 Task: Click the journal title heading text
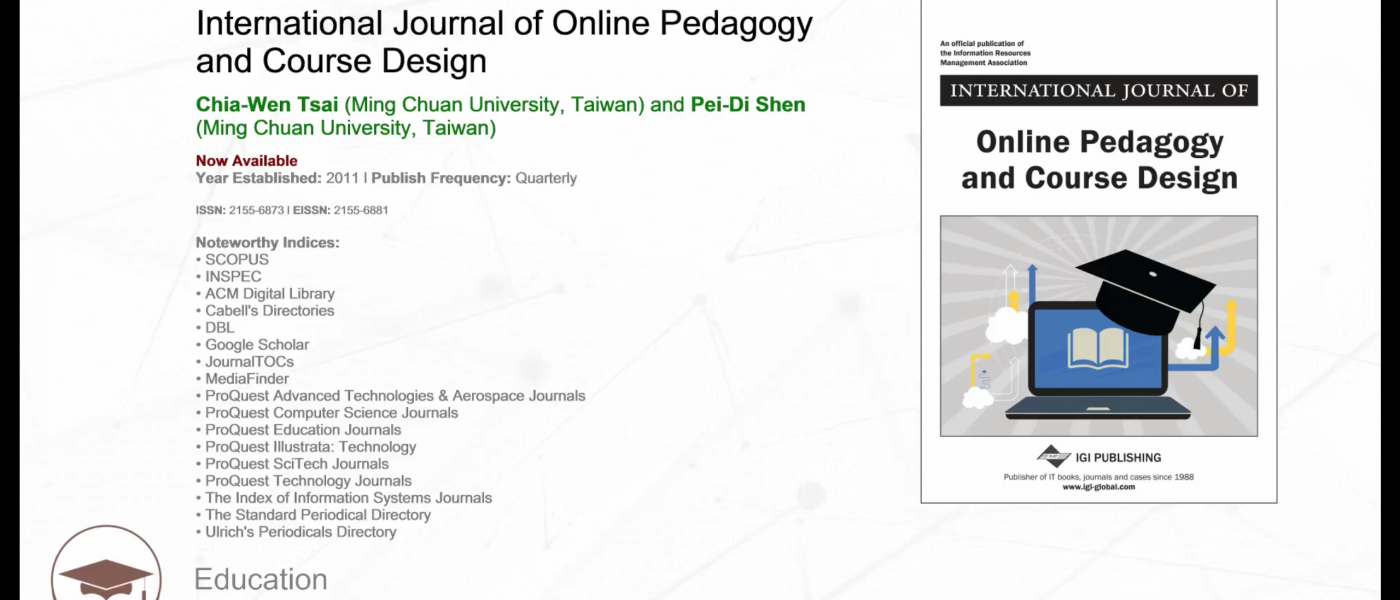pyautogui.click(x=504, y=42)
